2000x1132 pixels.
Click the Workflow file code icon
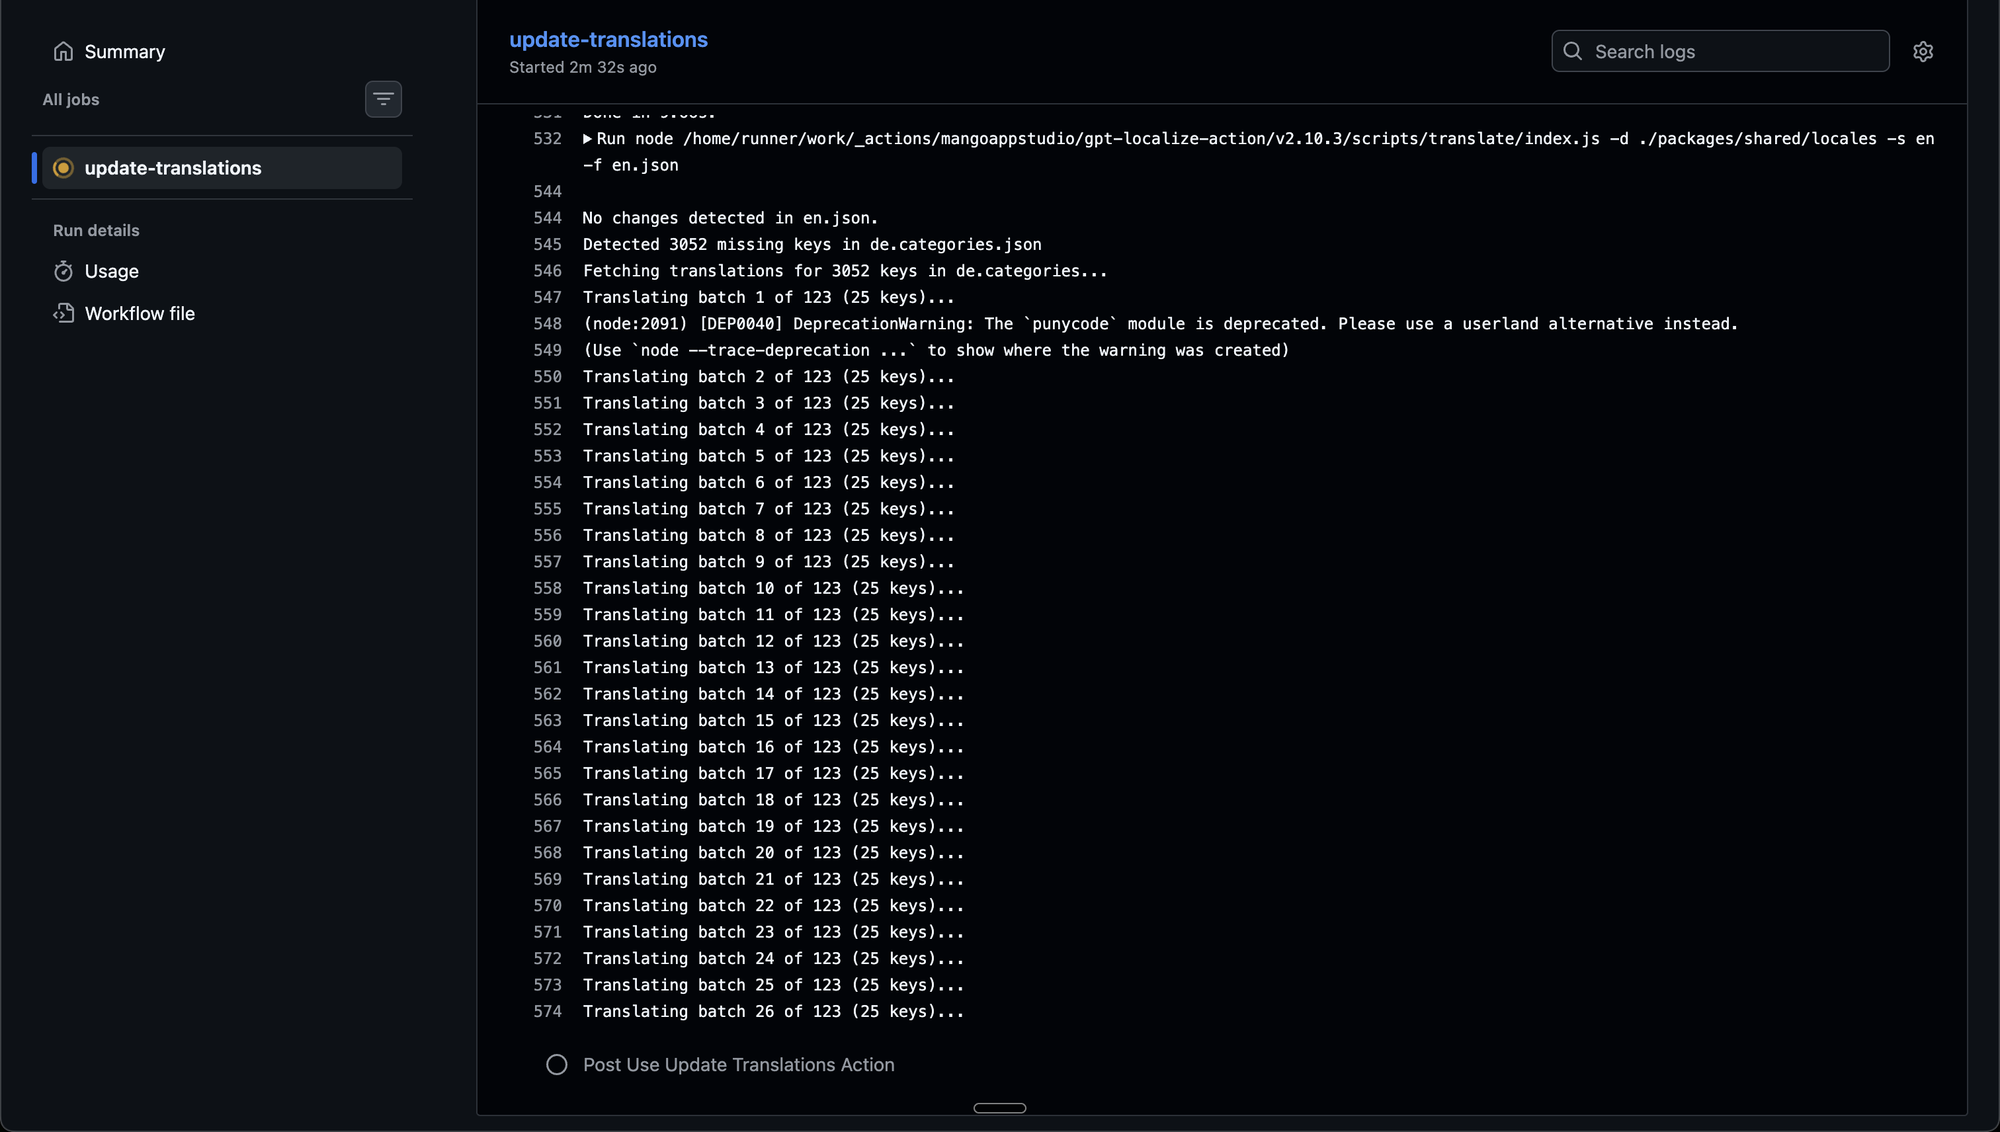(63, 313)
